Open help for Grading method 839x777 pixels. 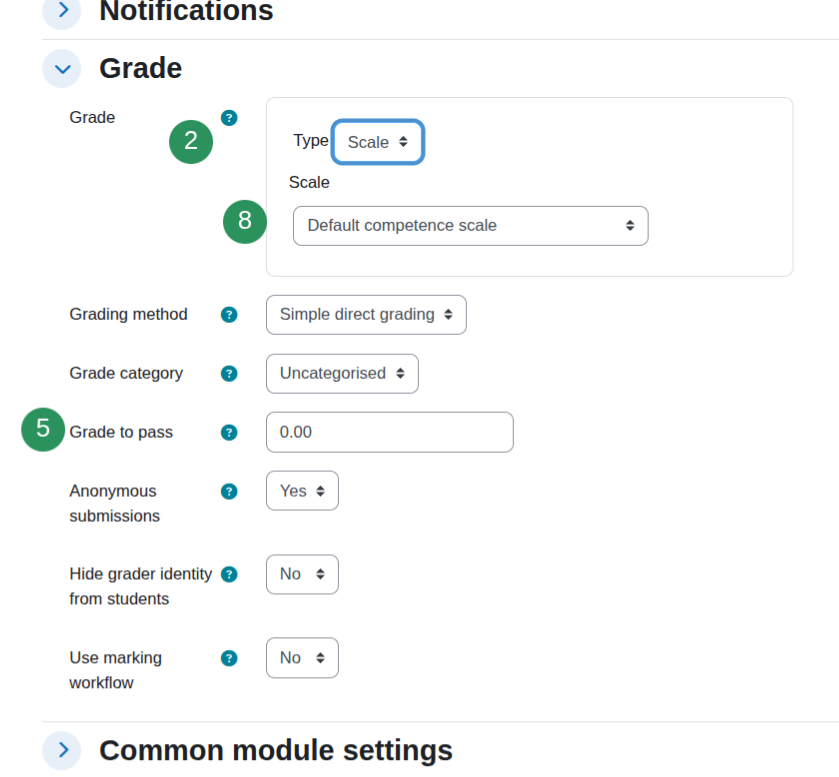point(229,315)
